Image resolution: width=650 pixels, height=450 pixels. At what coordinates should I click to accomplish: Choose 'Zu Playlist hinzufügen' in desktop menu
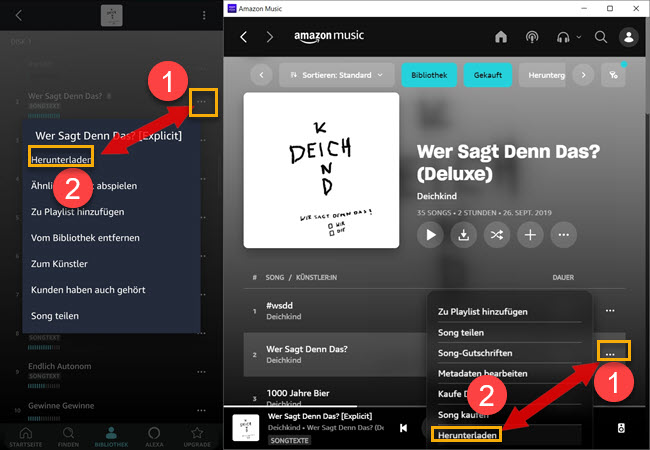483,312
